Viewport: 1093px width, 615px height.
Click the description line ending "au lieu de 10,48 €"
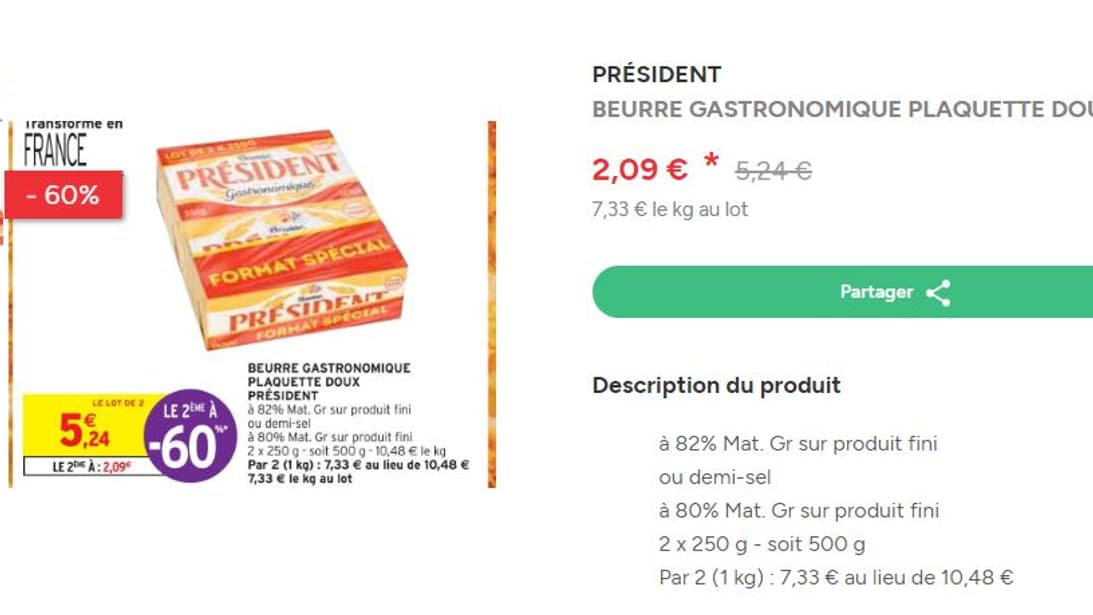click(x=836, y=578)
